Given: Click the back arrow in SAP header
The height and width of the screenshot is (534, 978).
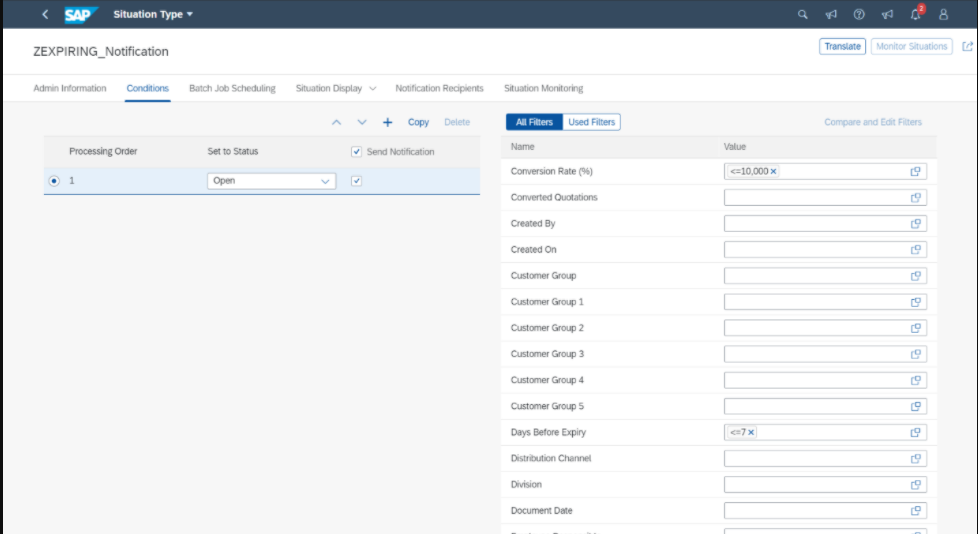Looking at the screenshot, I should coord(45,14).
